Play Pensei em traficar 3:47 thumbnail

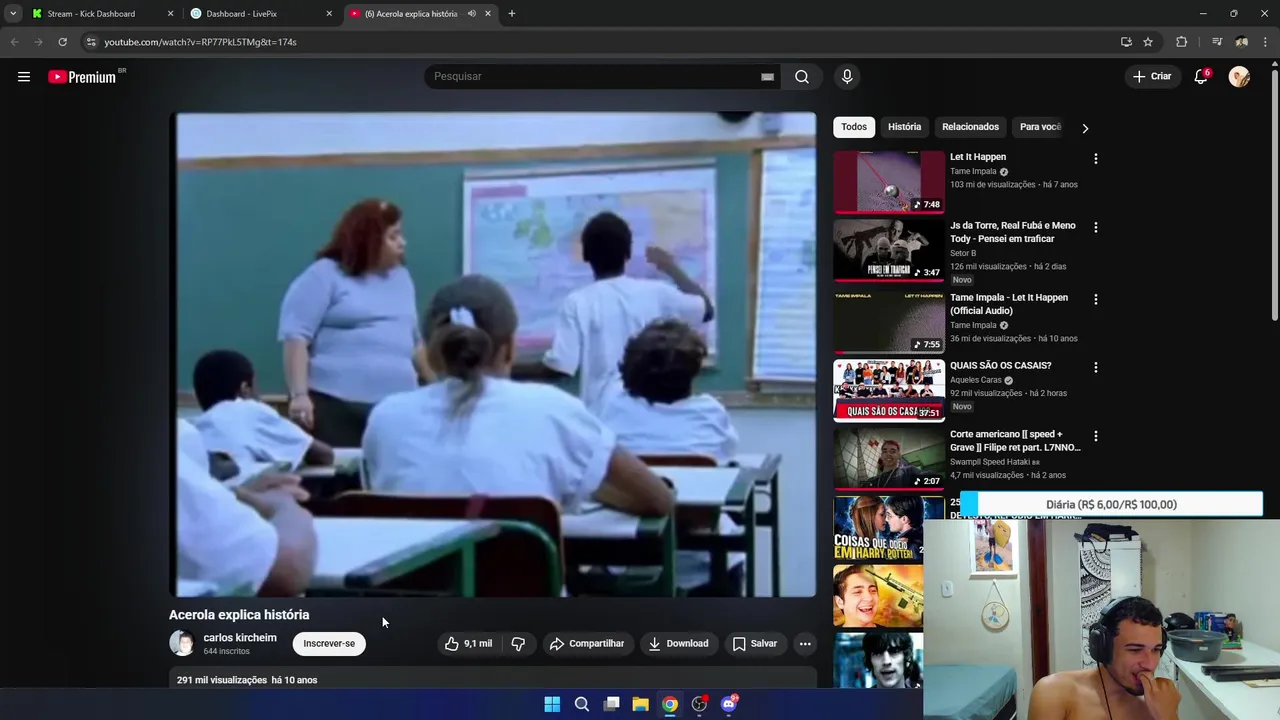click(x=889, y=251)
